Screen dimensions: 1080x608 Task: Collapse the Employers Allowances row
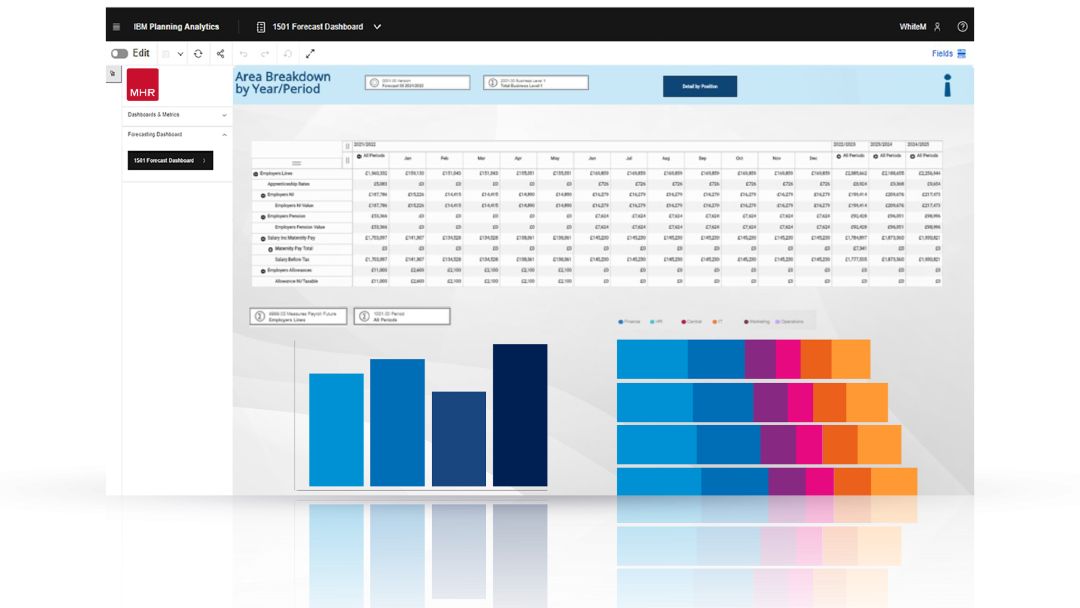tap(263, 271)
